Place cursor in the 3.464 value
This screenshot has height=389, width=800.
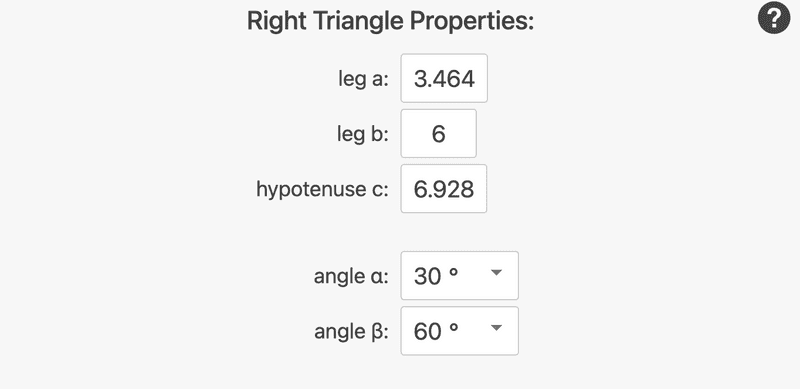(x=444, y=79)
